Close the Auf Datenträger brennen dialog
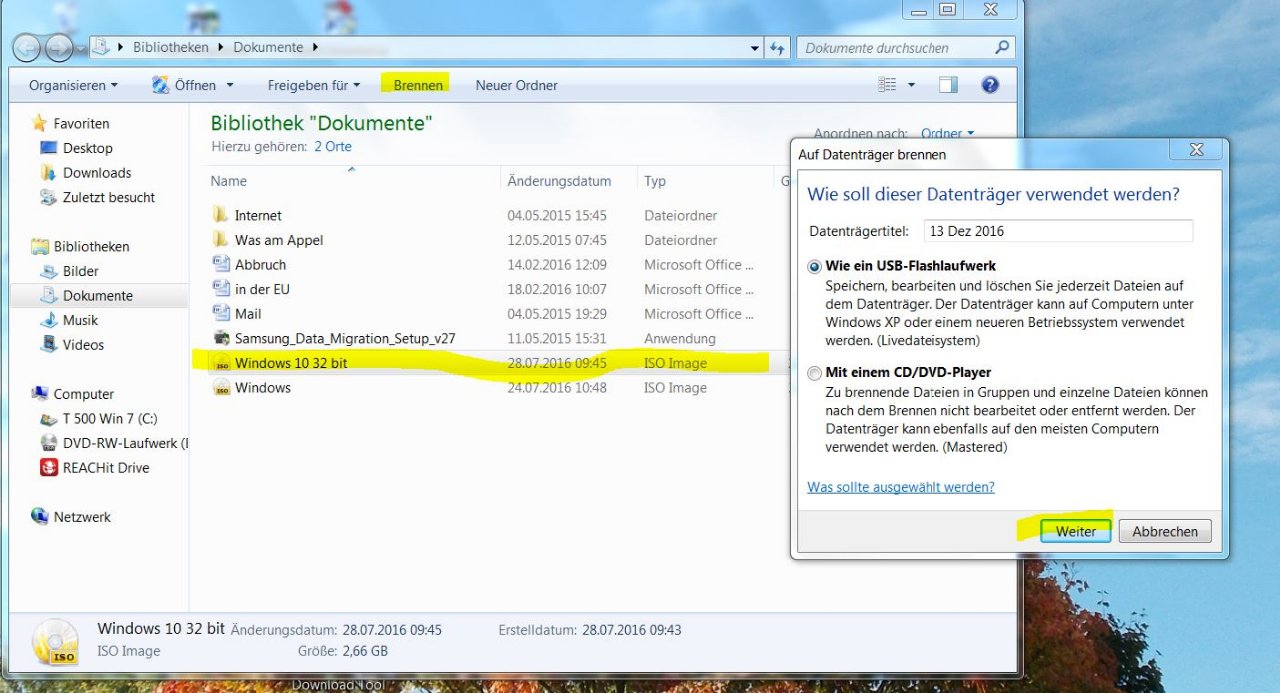Viewport: 1280px width, 693px height. [x=1196, y=150]
